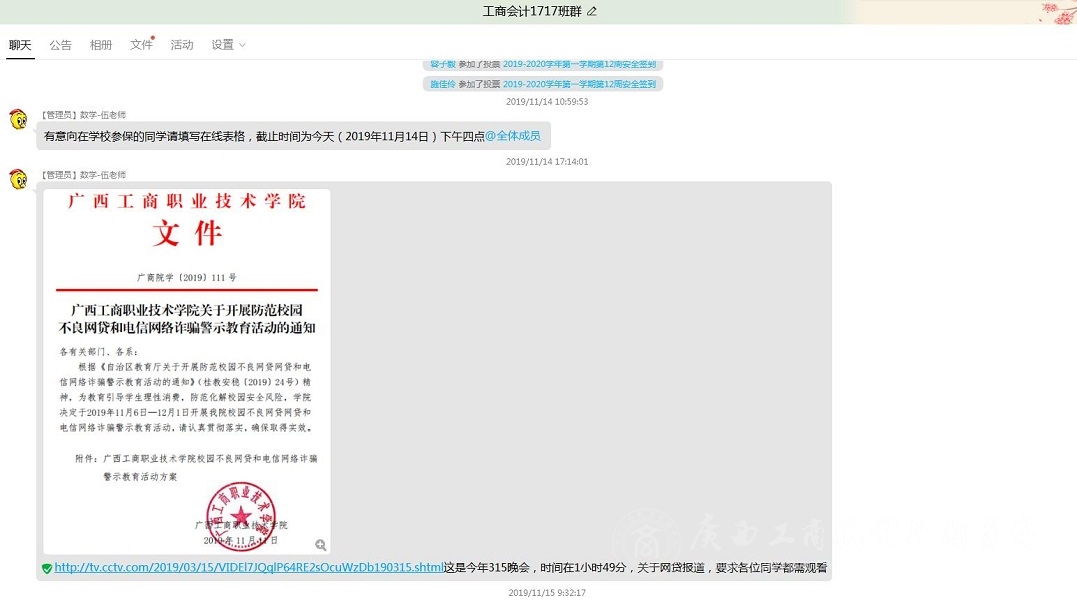
Task: Click the group title 工商会计1717班群
Action: (x=532, y=11)
